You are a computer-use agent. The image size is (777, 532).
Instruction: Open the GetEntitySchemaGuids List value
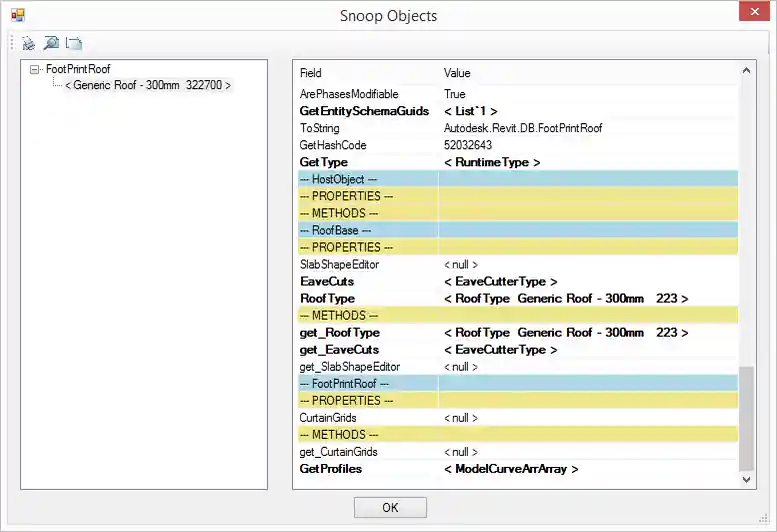[x=470, y=111]
